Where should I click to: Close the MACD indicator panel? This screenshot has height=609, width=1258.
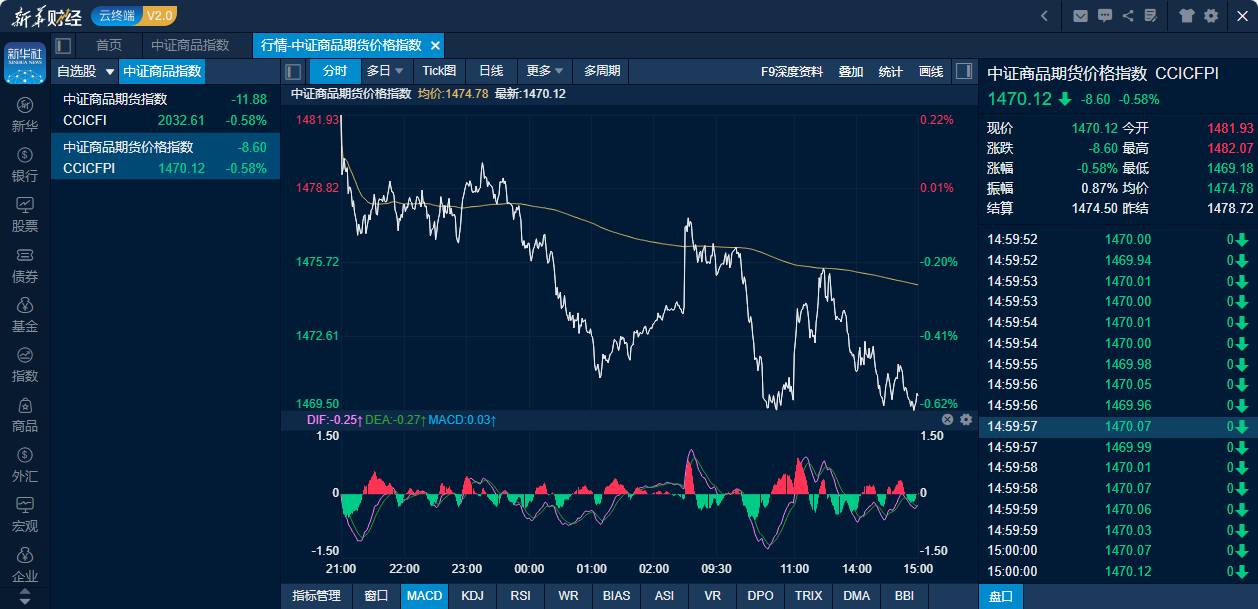[x=947, y=420]
